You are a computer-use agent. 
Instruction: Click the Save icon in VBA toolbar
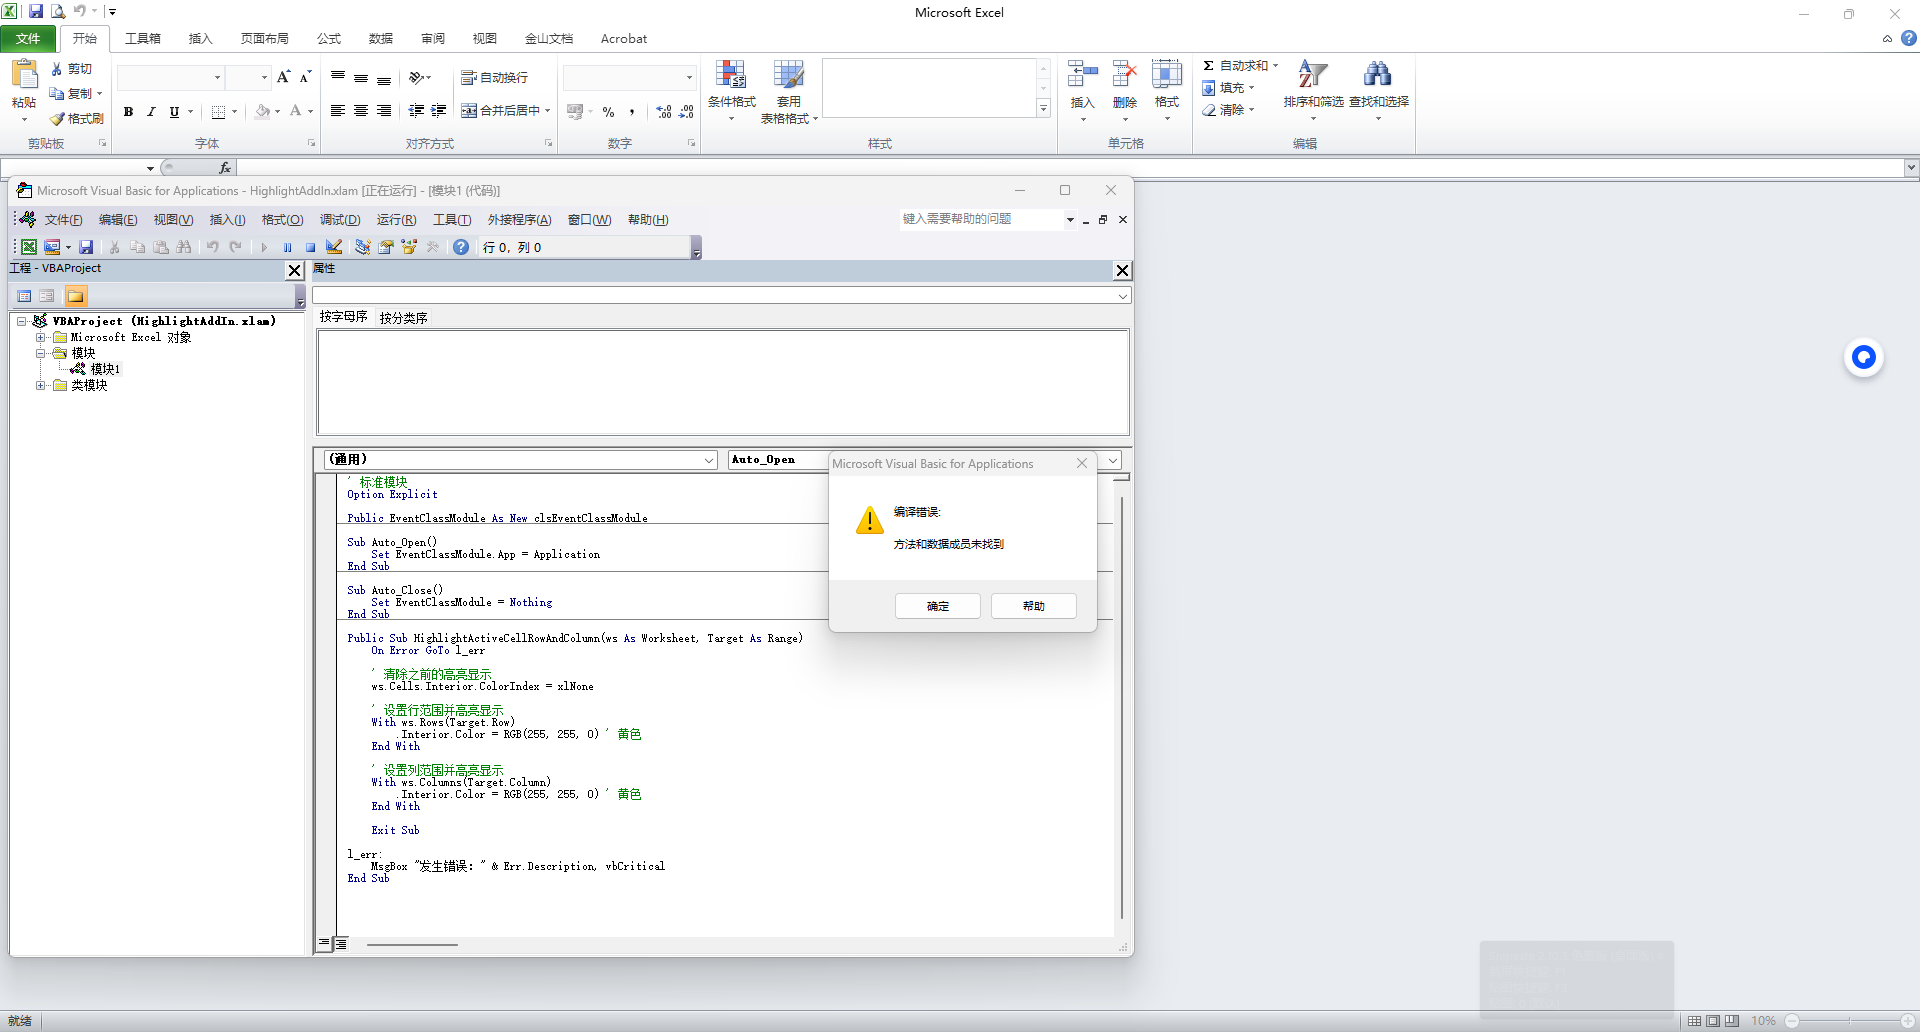[x=86, y=247]
